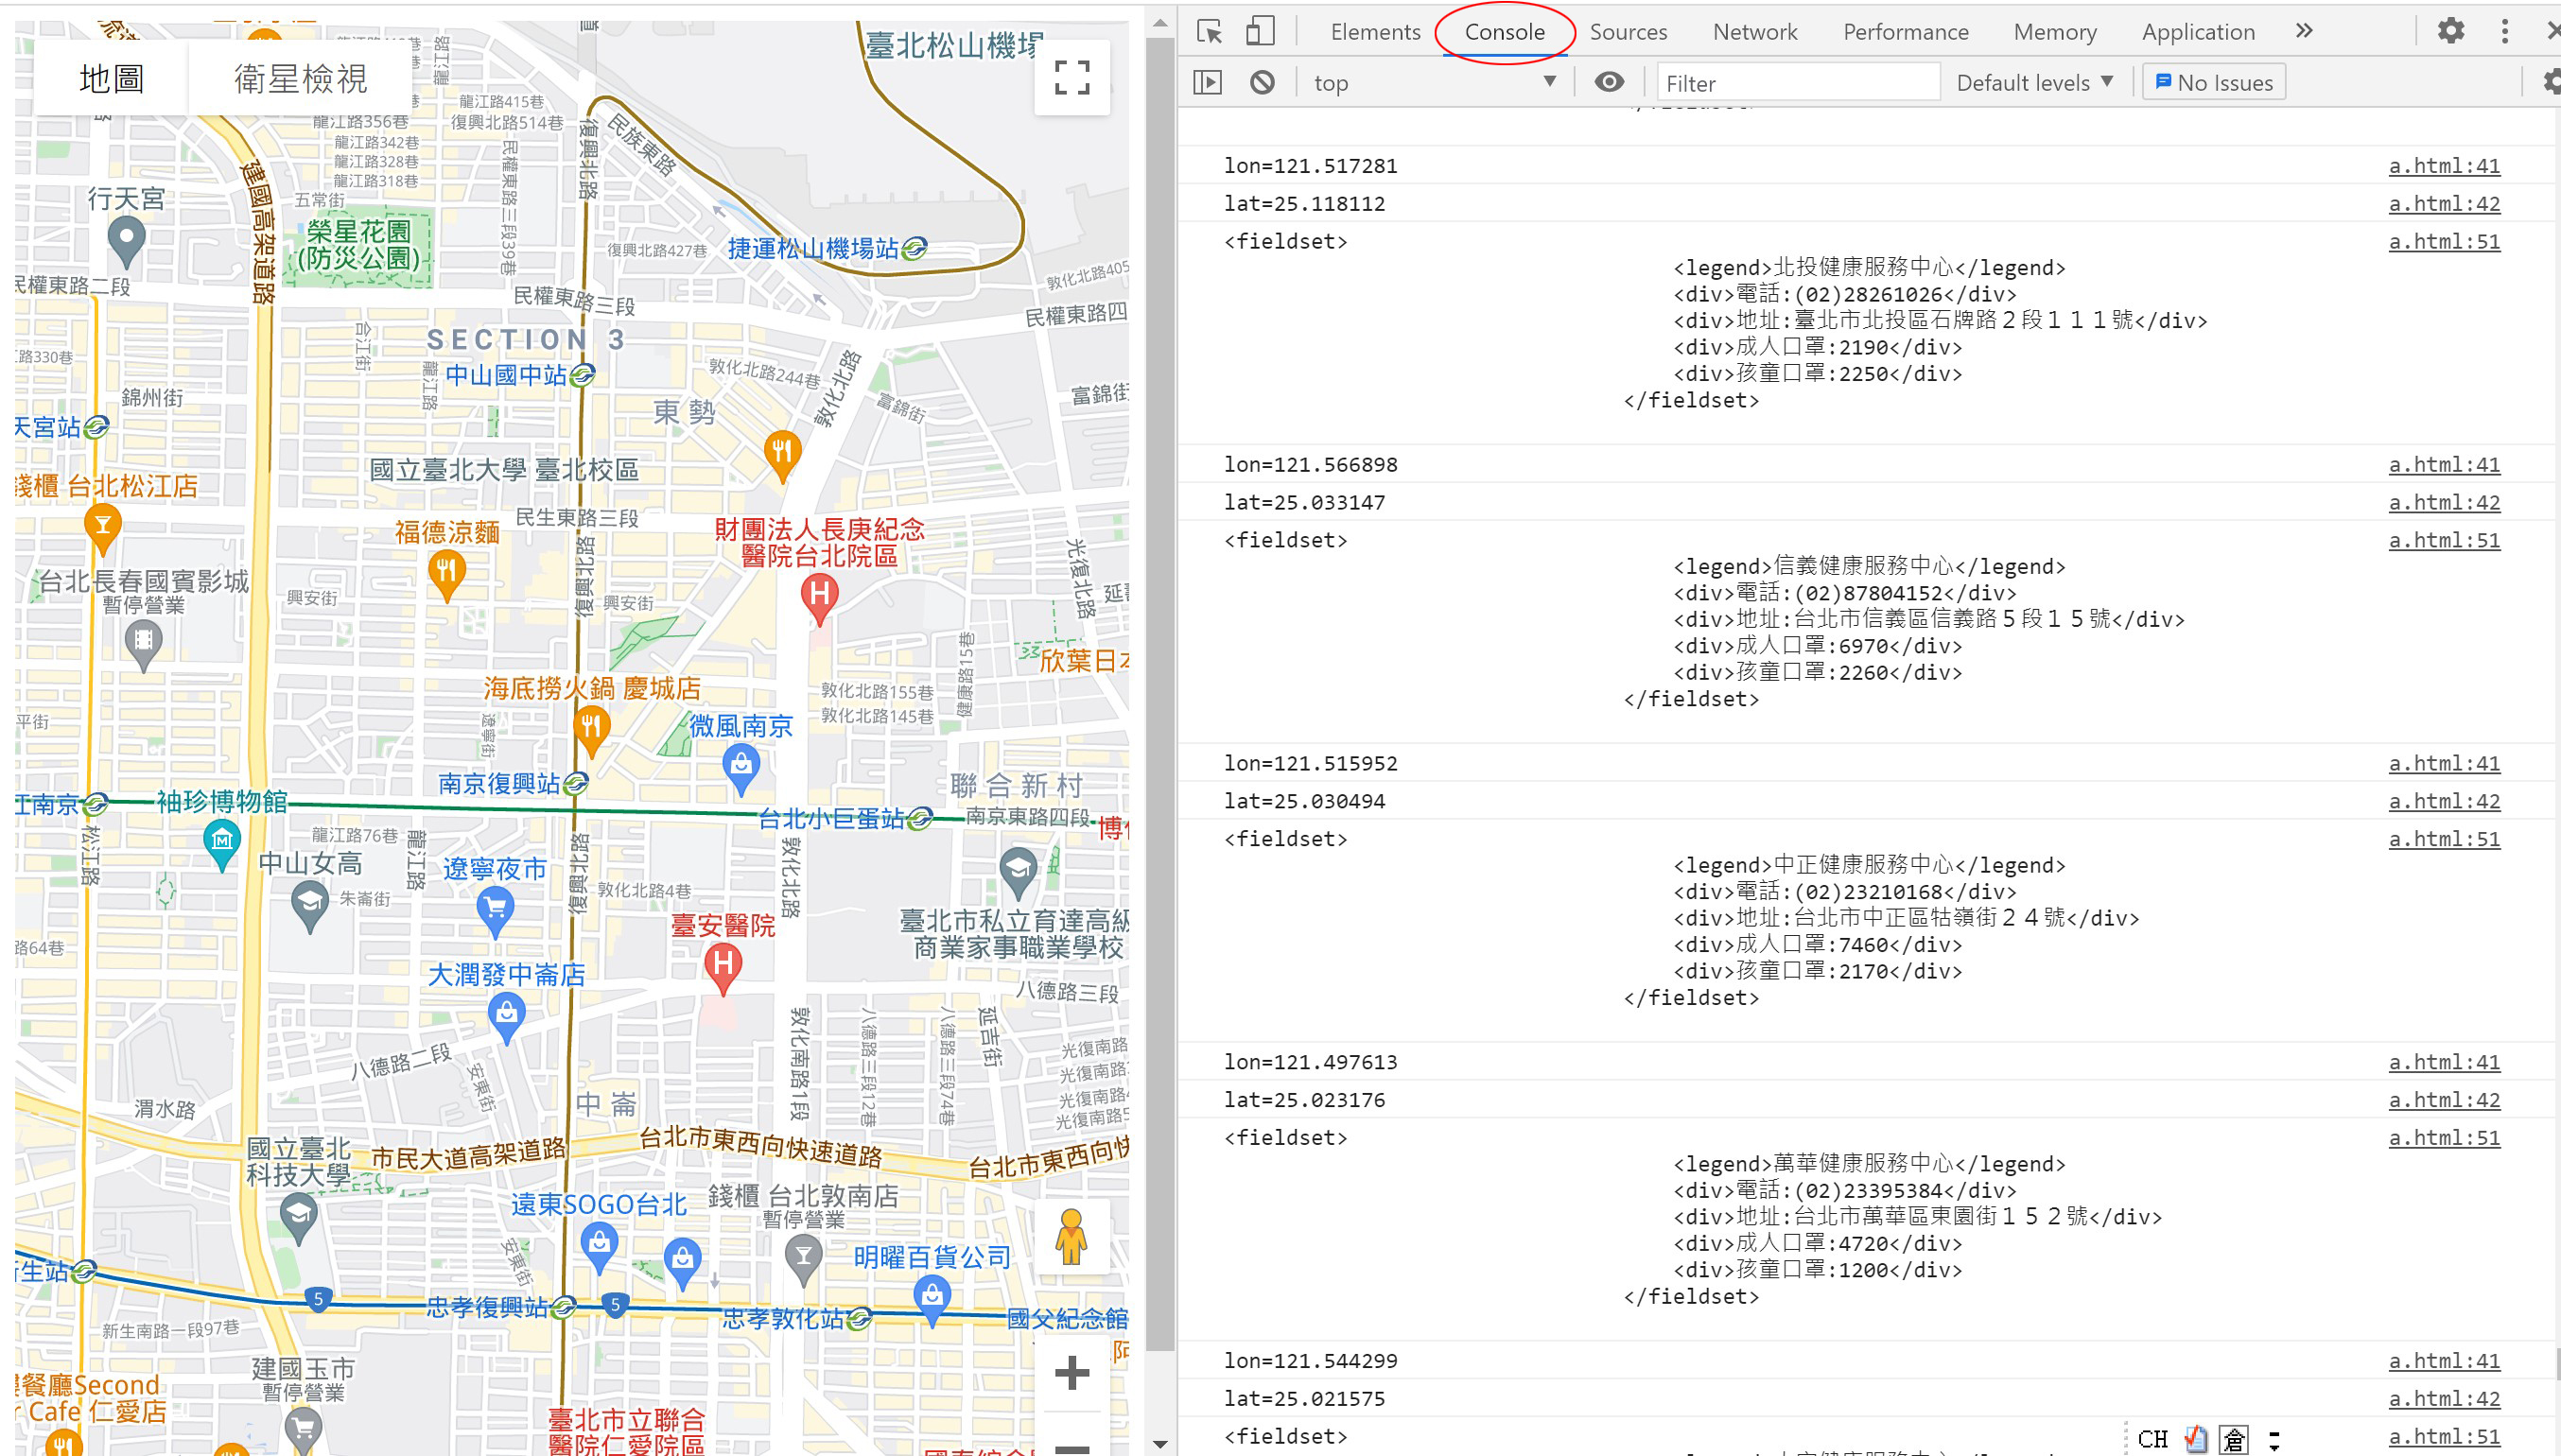Viewport: 2561px width, 1456px height.
Task: Show the console sidebar
Action: click(x=1208, y=83)
